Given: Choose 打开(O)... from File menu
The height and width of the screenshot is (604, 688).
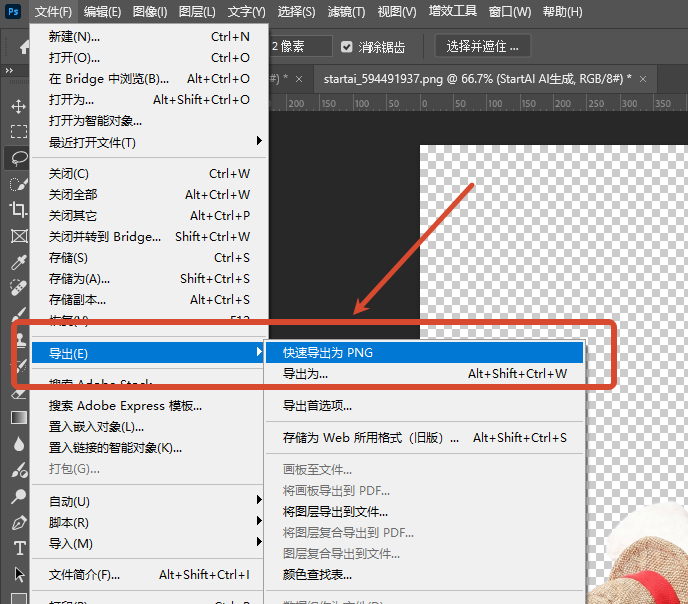Looking at the screenshot, I should (149, 57).
